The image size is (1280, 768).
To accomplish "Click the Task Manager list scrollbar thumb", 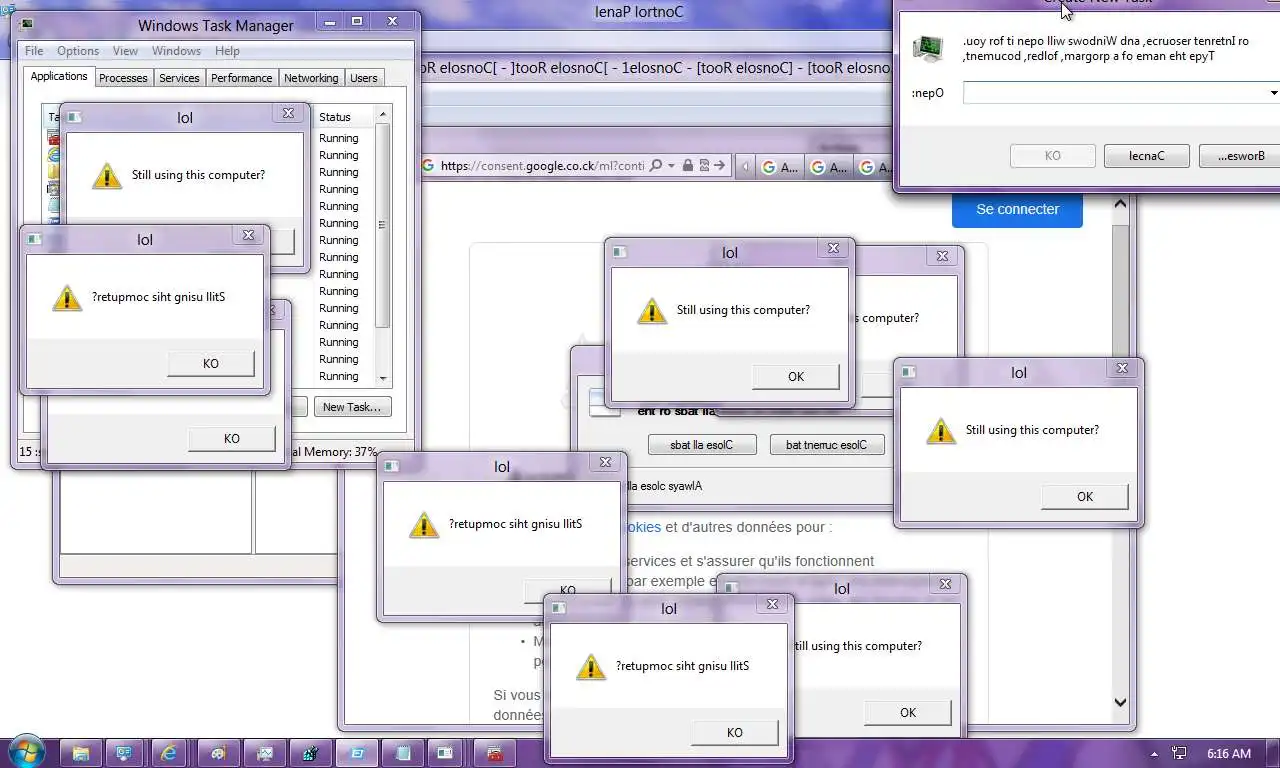I will point(382,225).
